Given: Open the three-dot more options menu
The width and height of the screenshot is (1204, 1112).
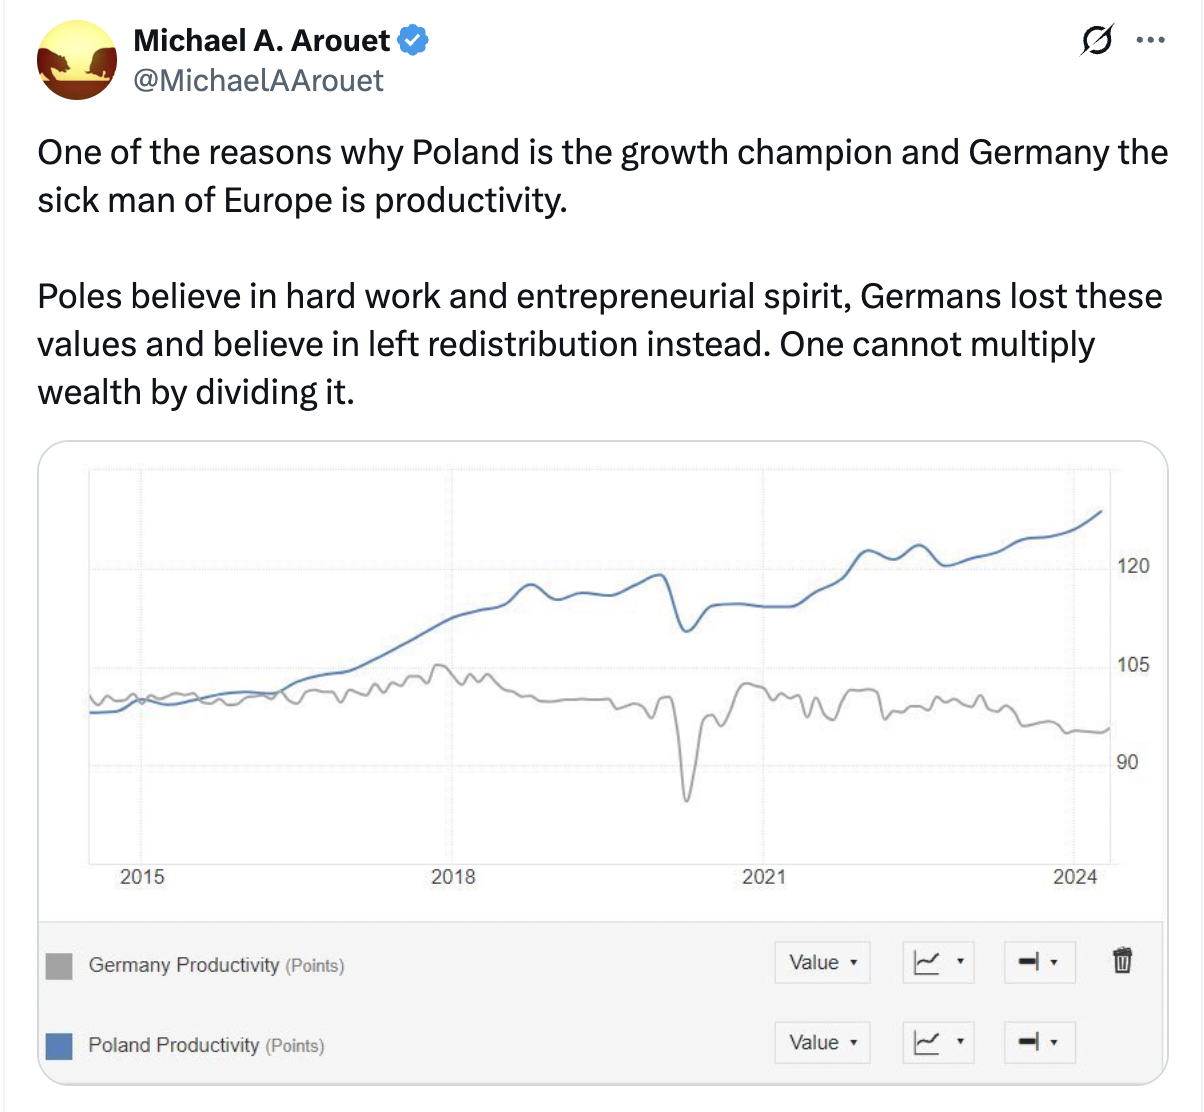Looking at the screenshot, I should (x=1151, y=41).
